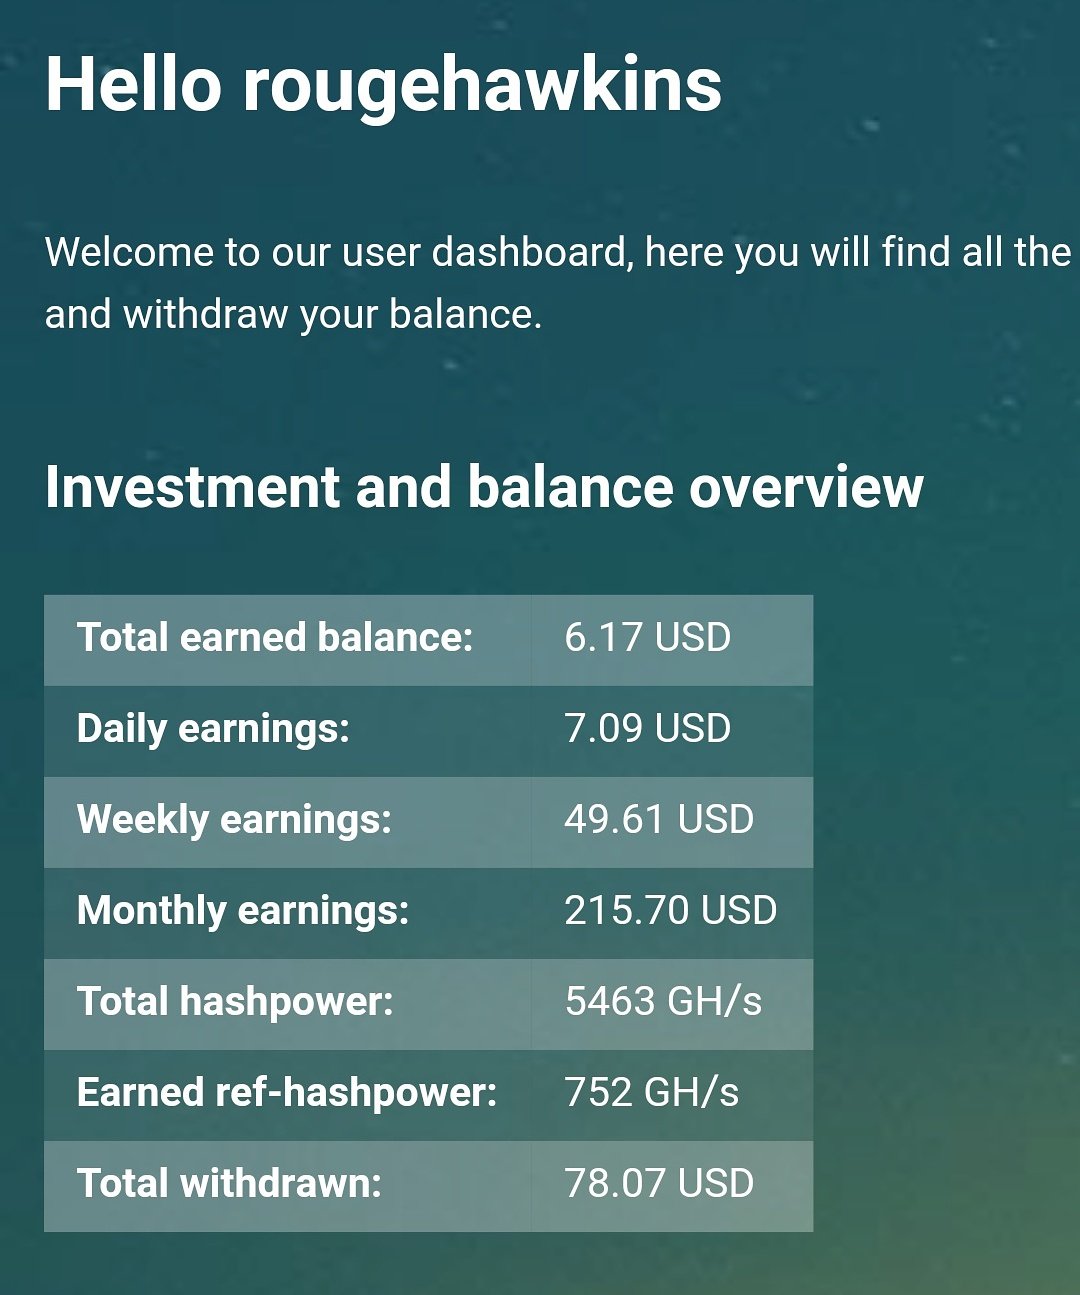
Task: Click the 'Hello rougehawkins' heading
Action: (x=383, y=84)
